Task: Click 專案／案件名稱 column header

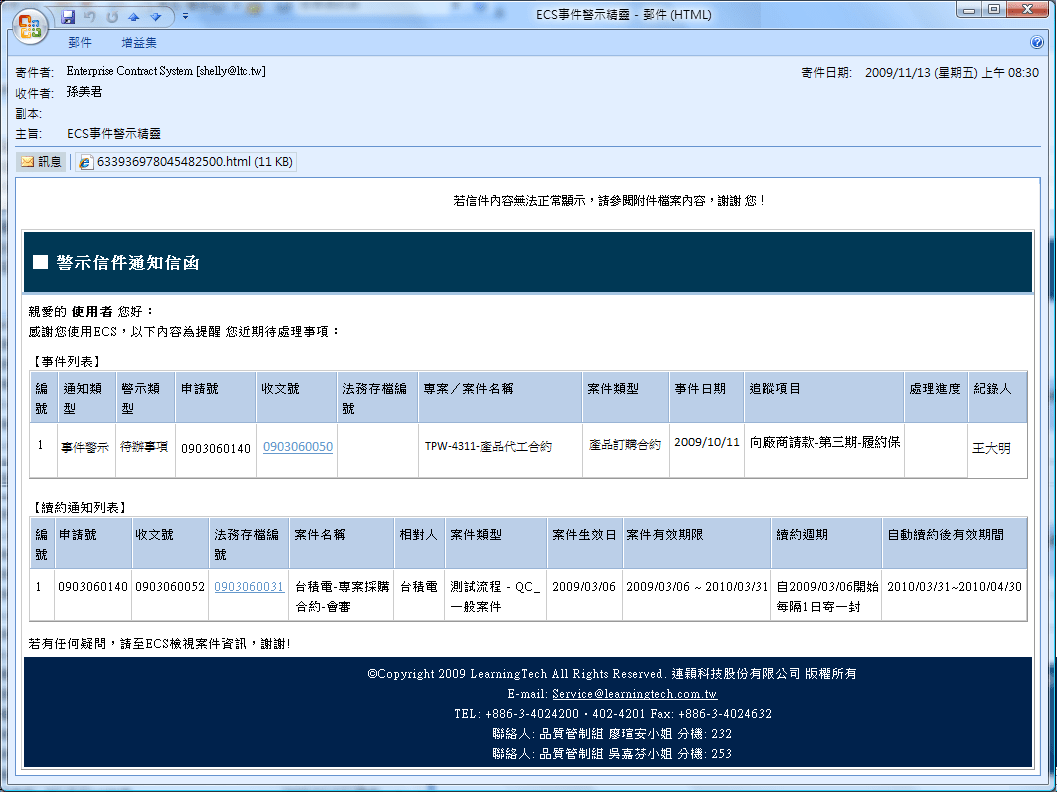Action: pyautogui.click(x=500, y=398)
